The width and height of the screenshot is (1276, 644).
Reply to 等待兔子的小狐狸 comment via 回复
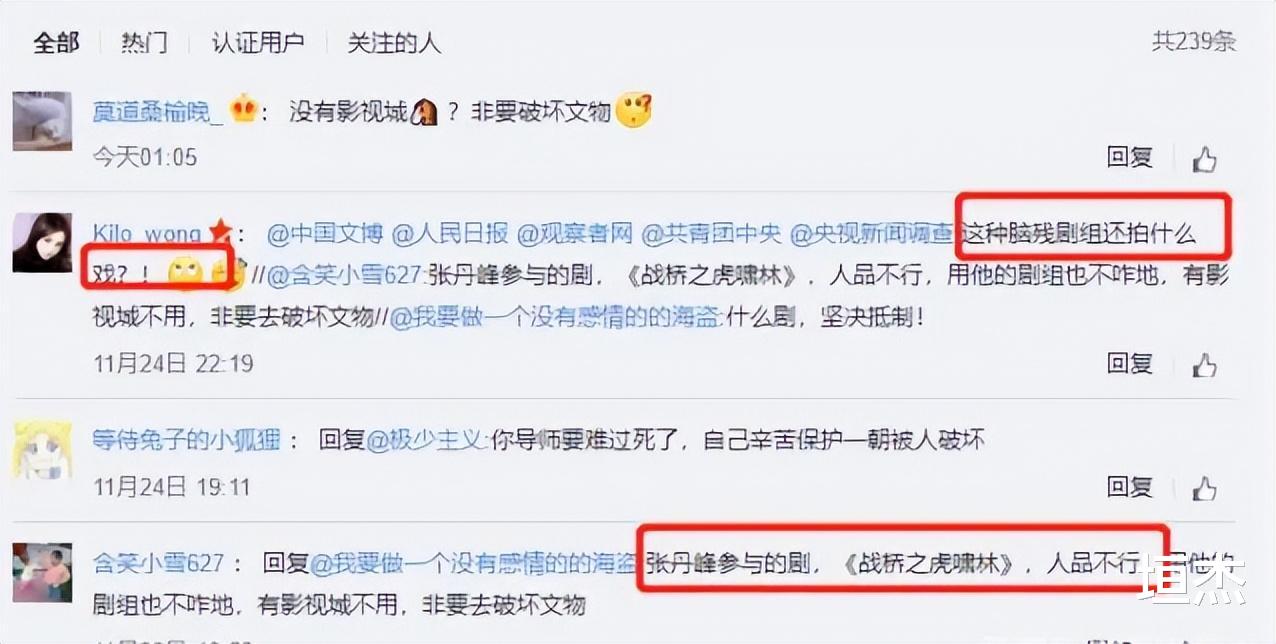click(1130, 487)
